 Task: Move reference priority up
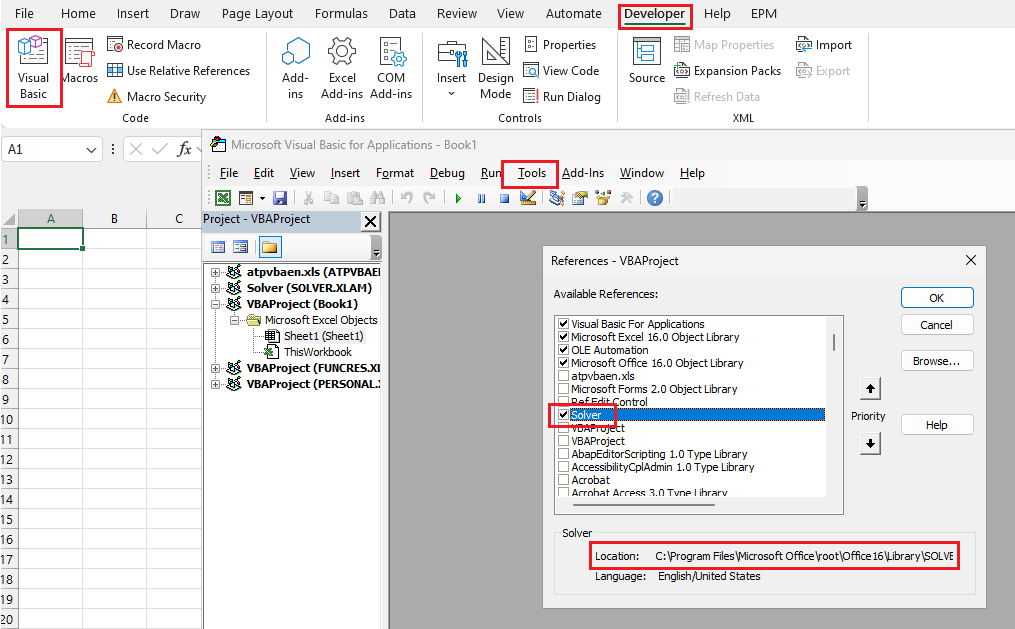[870, 389]
